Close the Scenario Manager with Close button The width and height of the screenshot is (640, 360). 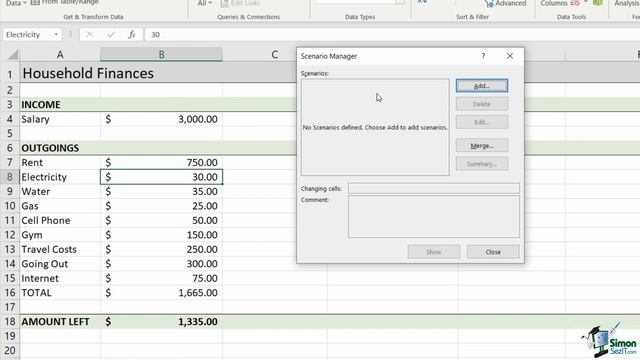click(x=493, y=252)
